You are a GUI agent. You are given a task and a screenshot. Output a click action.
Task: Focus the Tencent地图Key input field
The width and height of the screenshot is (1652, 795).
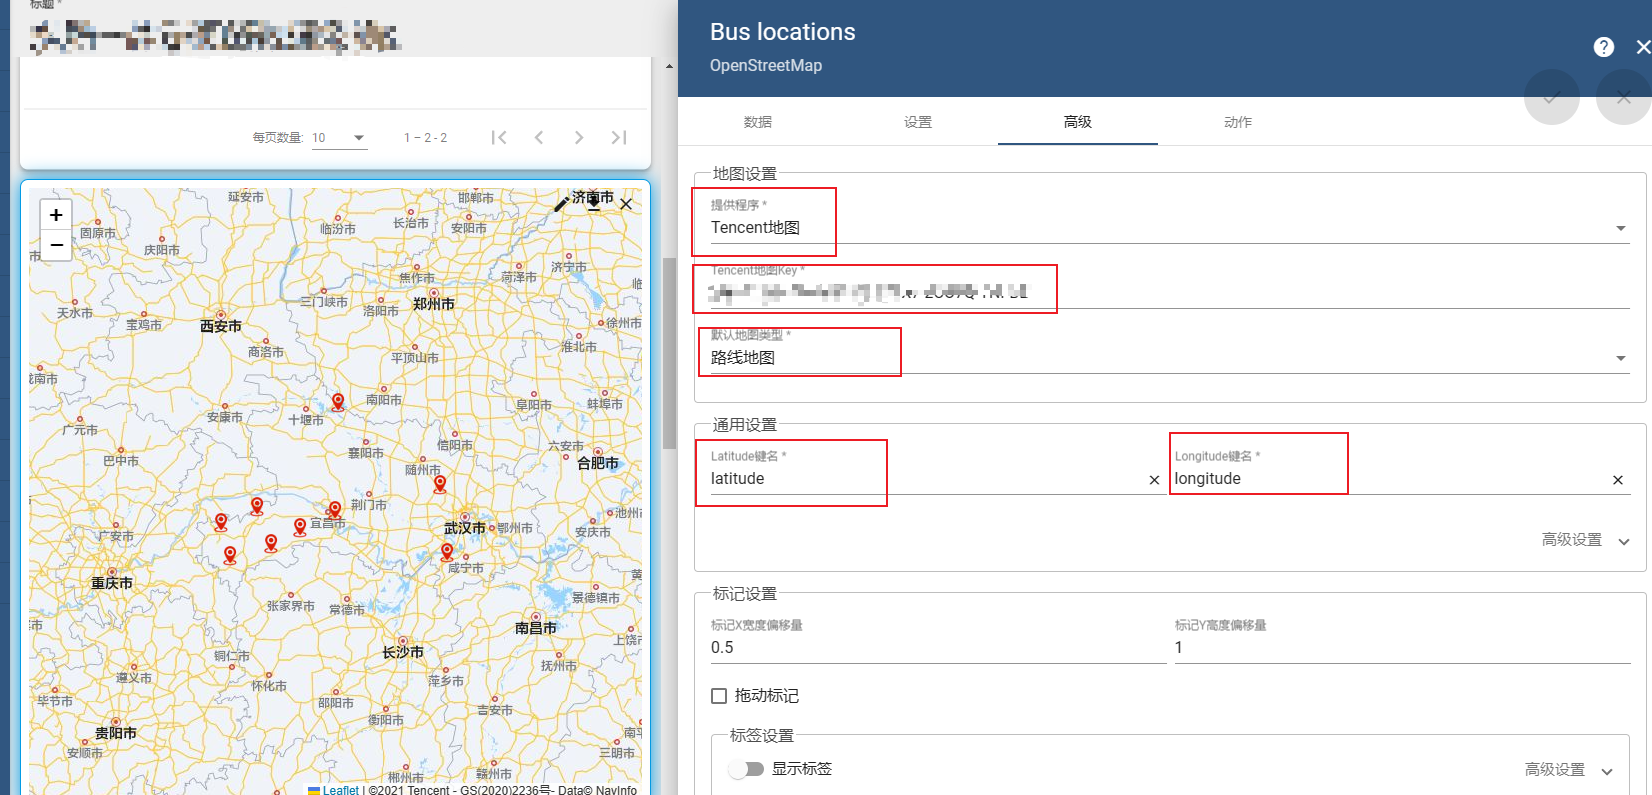(1169, 293)
